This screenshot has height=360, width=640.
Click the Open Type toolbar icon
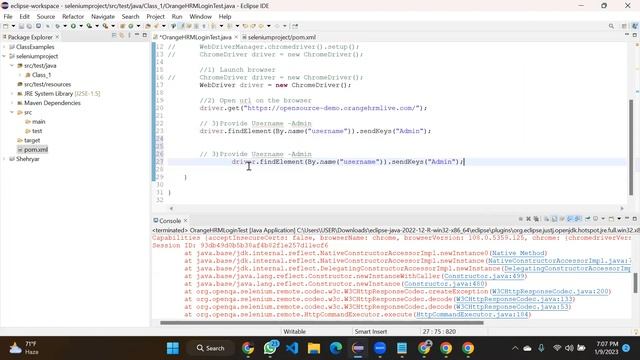[x=148, y=26]
